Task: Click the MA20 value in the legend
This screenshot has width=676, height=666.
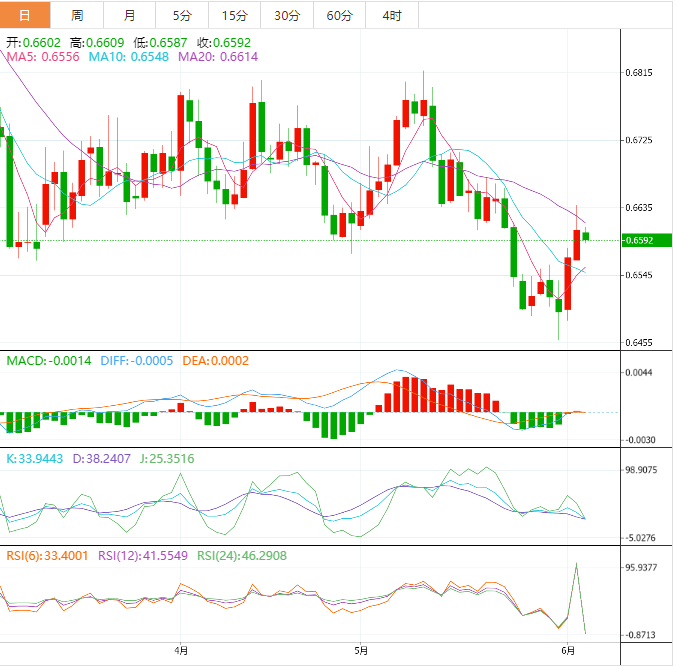Action: tap(217, 58)
